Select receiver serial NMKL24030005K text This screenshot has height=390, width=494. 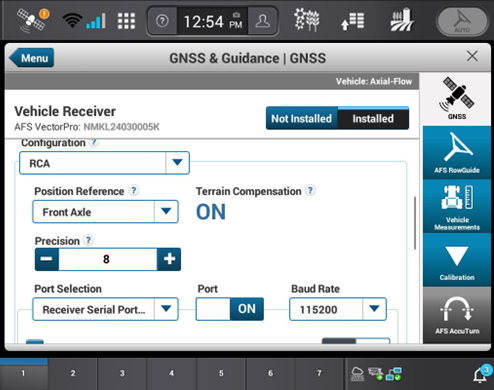(x=121, y=127)
